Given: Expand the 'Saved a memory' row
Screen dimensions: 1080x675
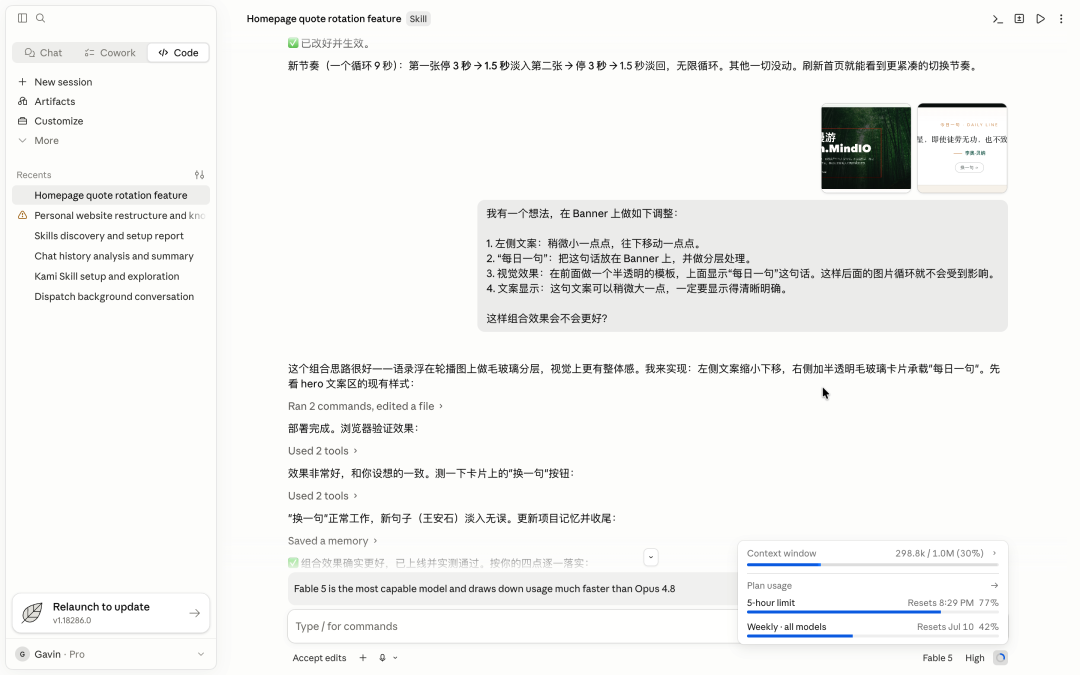Looking at the screenshot, I should click(x=333, y=541).
